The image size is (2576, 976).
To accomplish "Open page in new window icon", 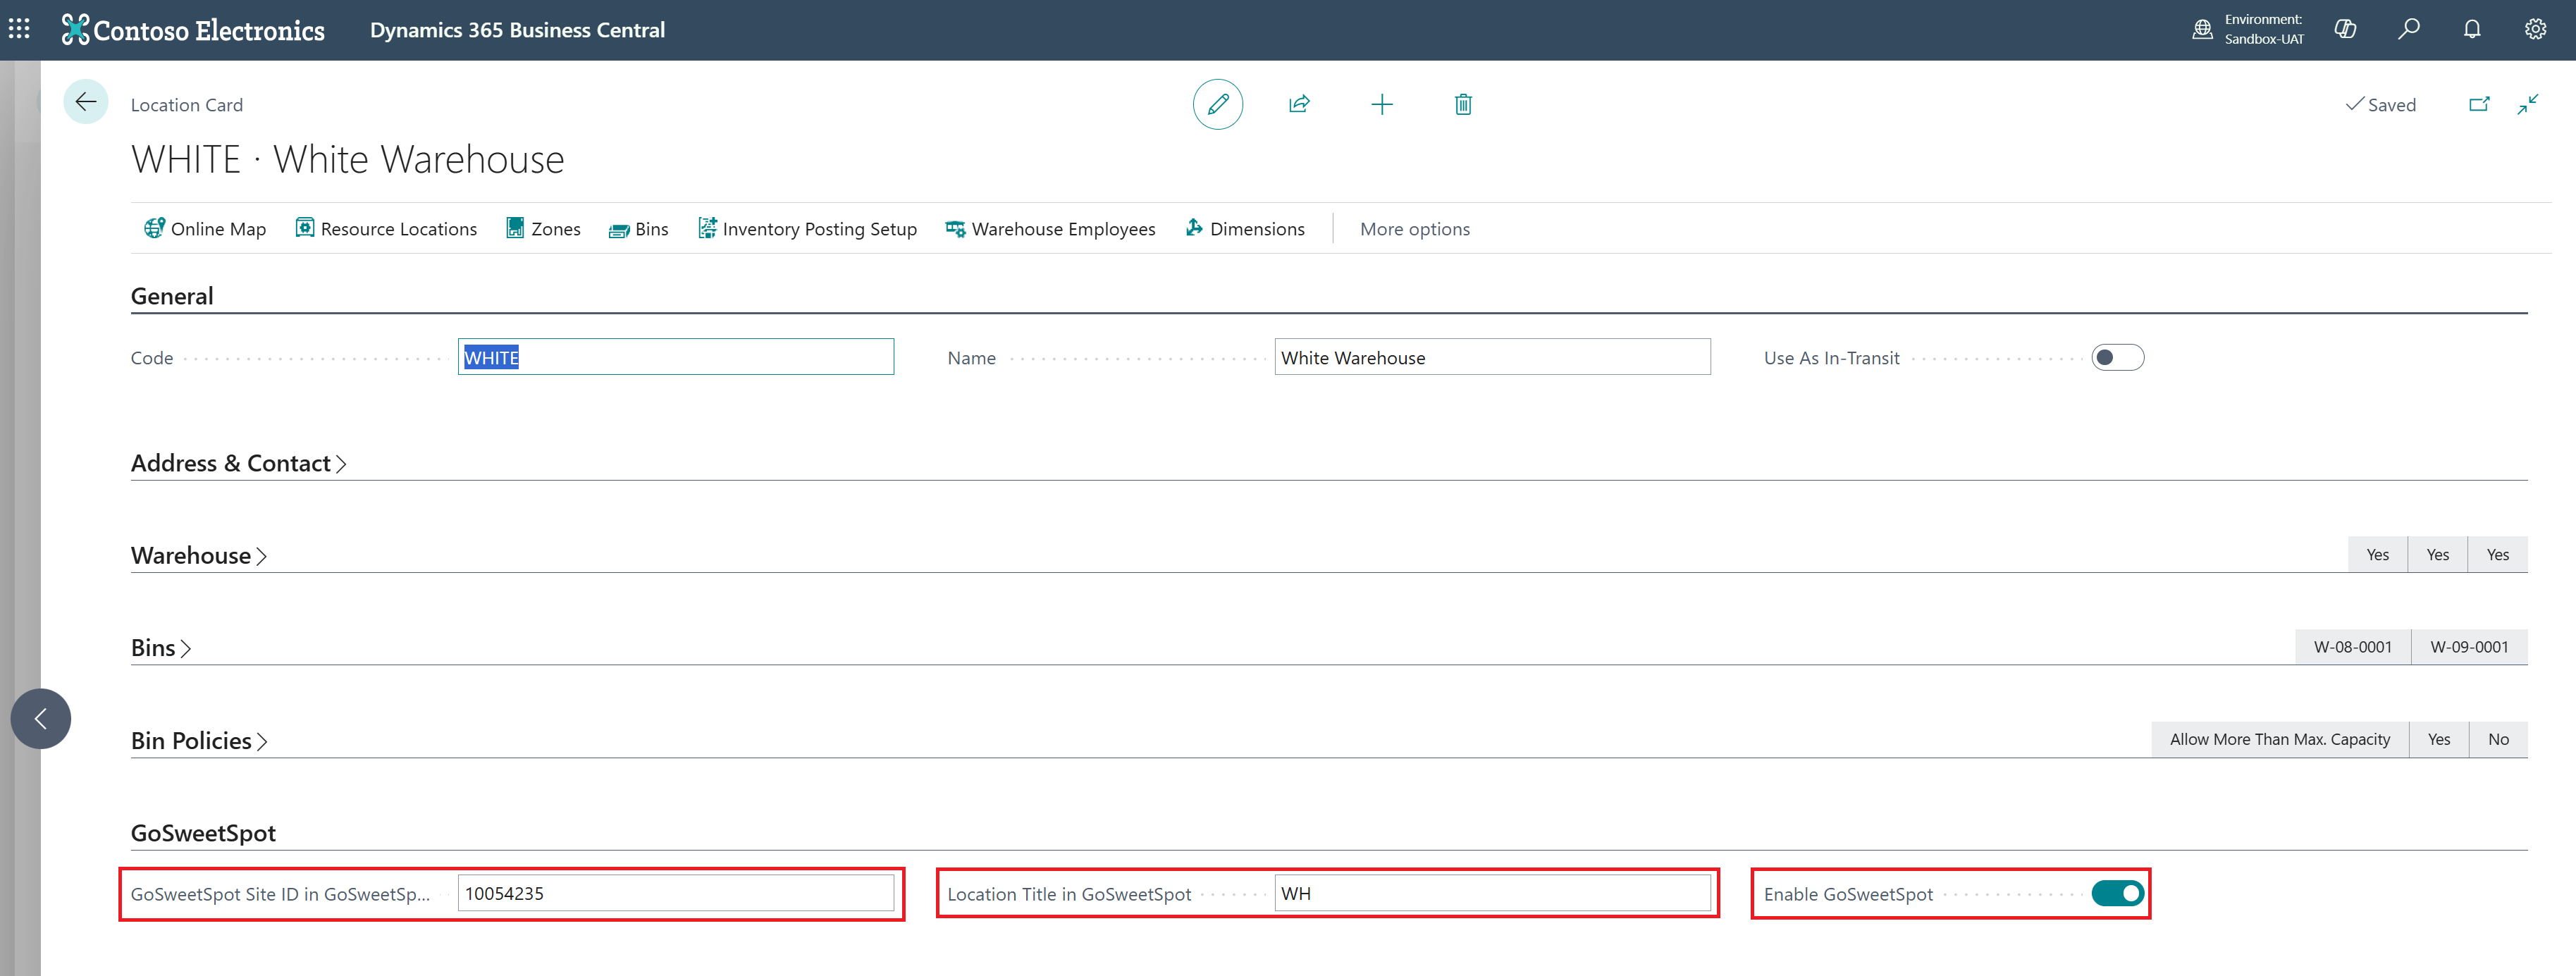I will (x=2479, y=104).
